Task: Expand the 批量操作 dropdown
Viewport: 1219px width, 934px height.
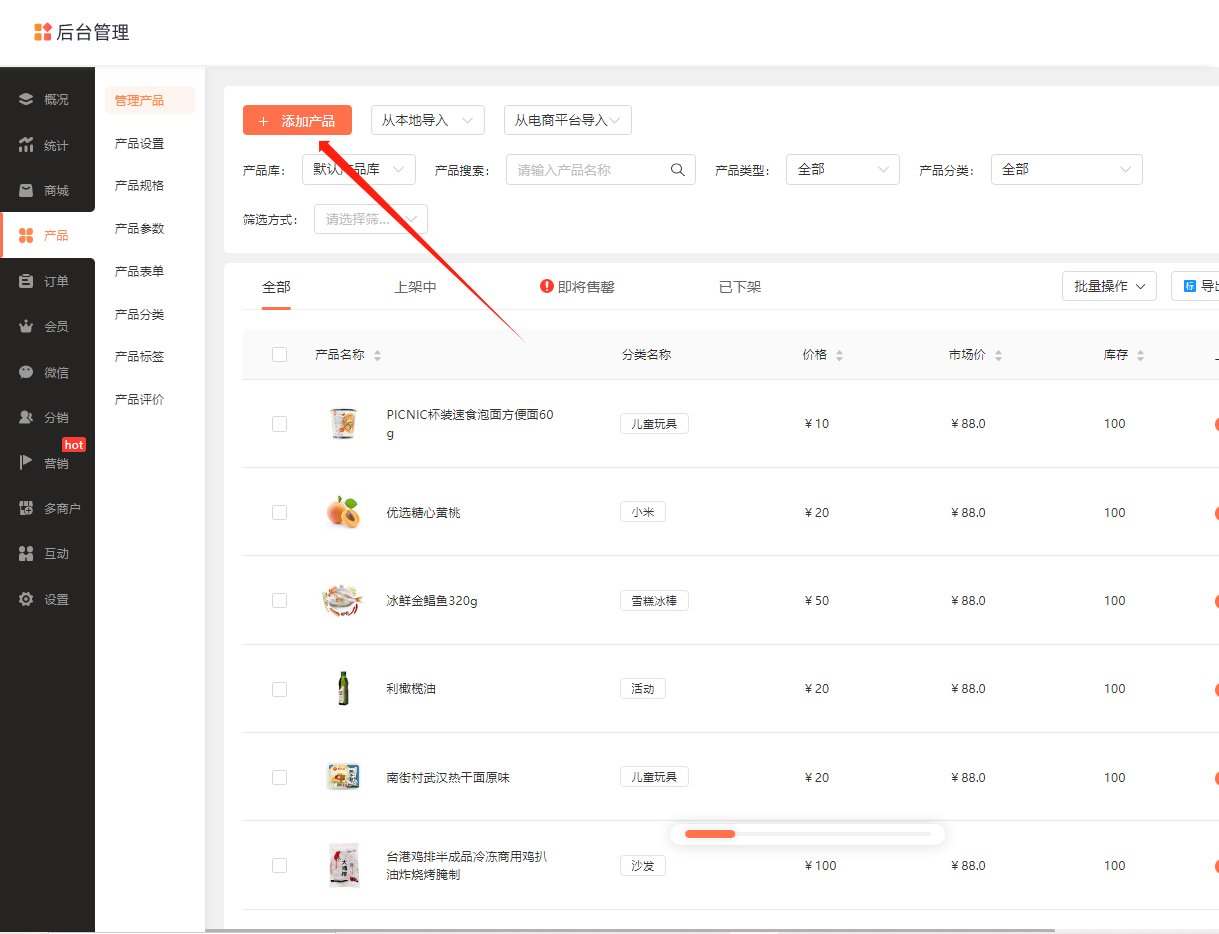Action: tap(1109, 286)
